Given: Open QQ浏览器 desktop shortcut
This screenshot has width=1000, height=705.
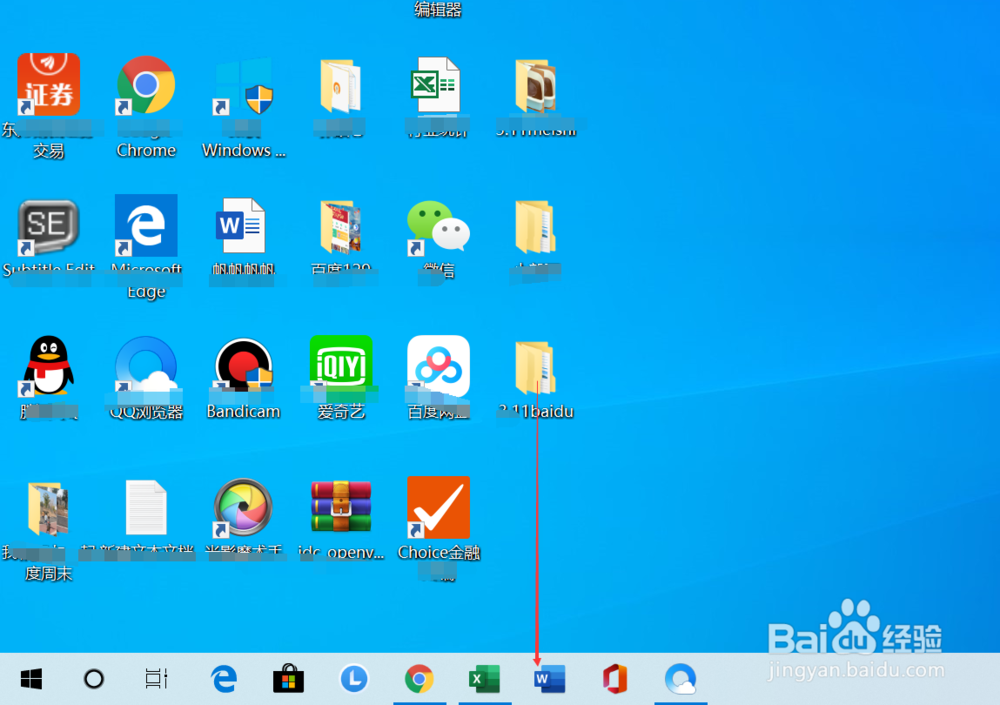Looking at the screenshot, I should coord(146,365).
